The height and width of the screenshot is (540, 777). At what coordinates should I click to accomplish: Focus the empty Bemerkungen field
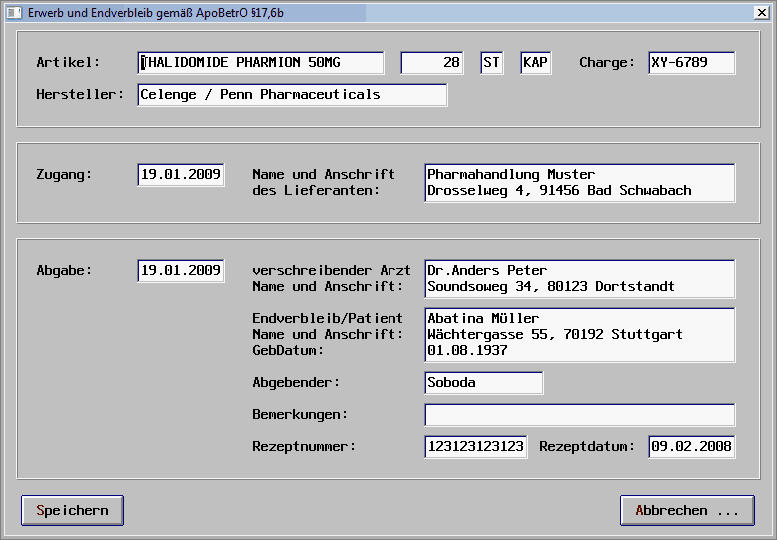[x=579, y=415]
